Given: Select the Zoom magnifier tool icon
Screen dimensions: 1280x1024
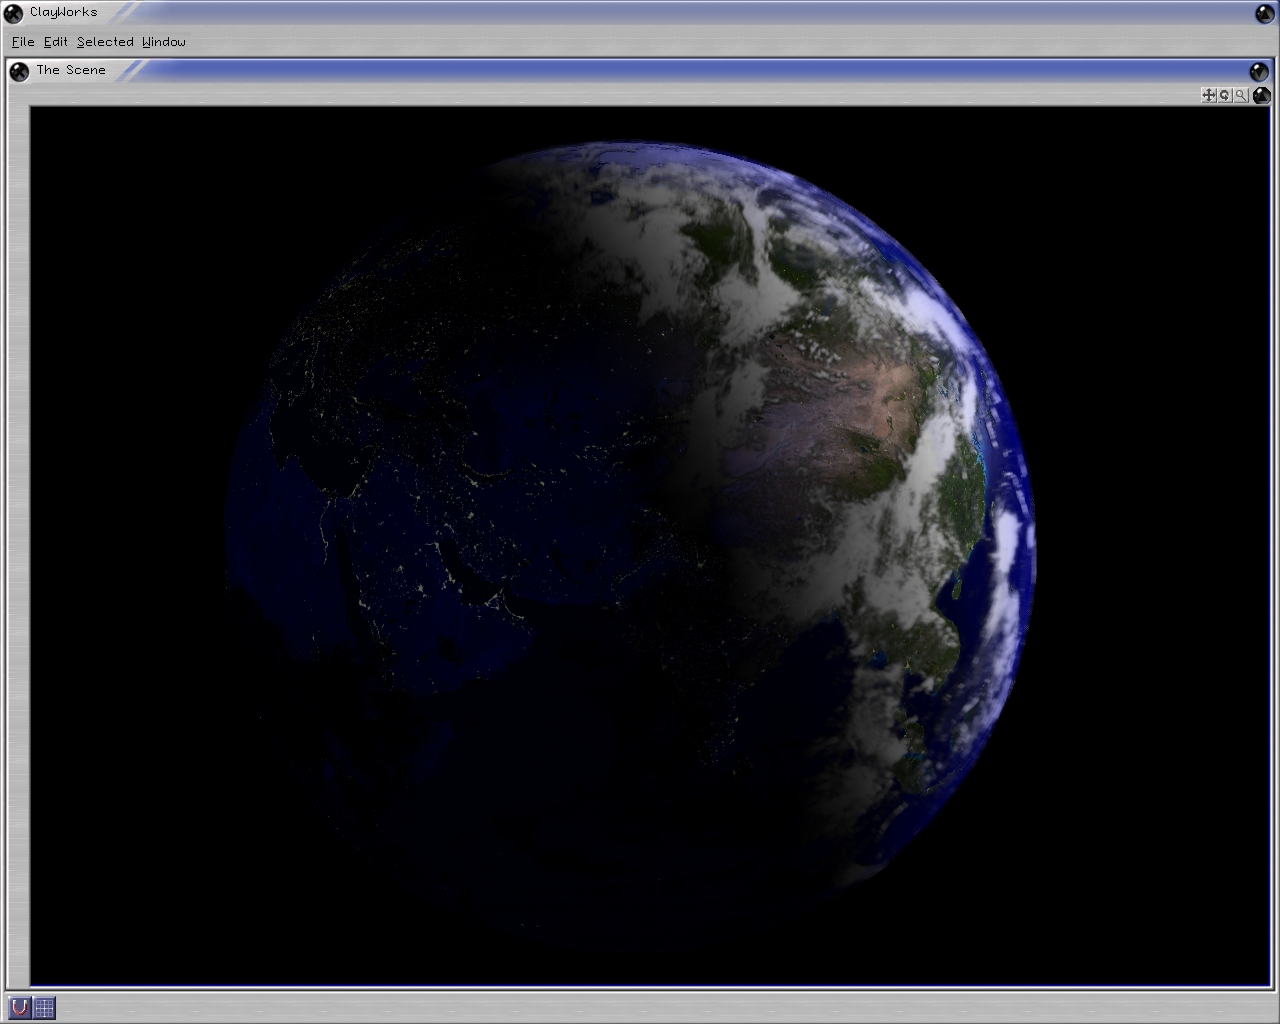Looking at the screenshot, I should tap(1240, 95).
